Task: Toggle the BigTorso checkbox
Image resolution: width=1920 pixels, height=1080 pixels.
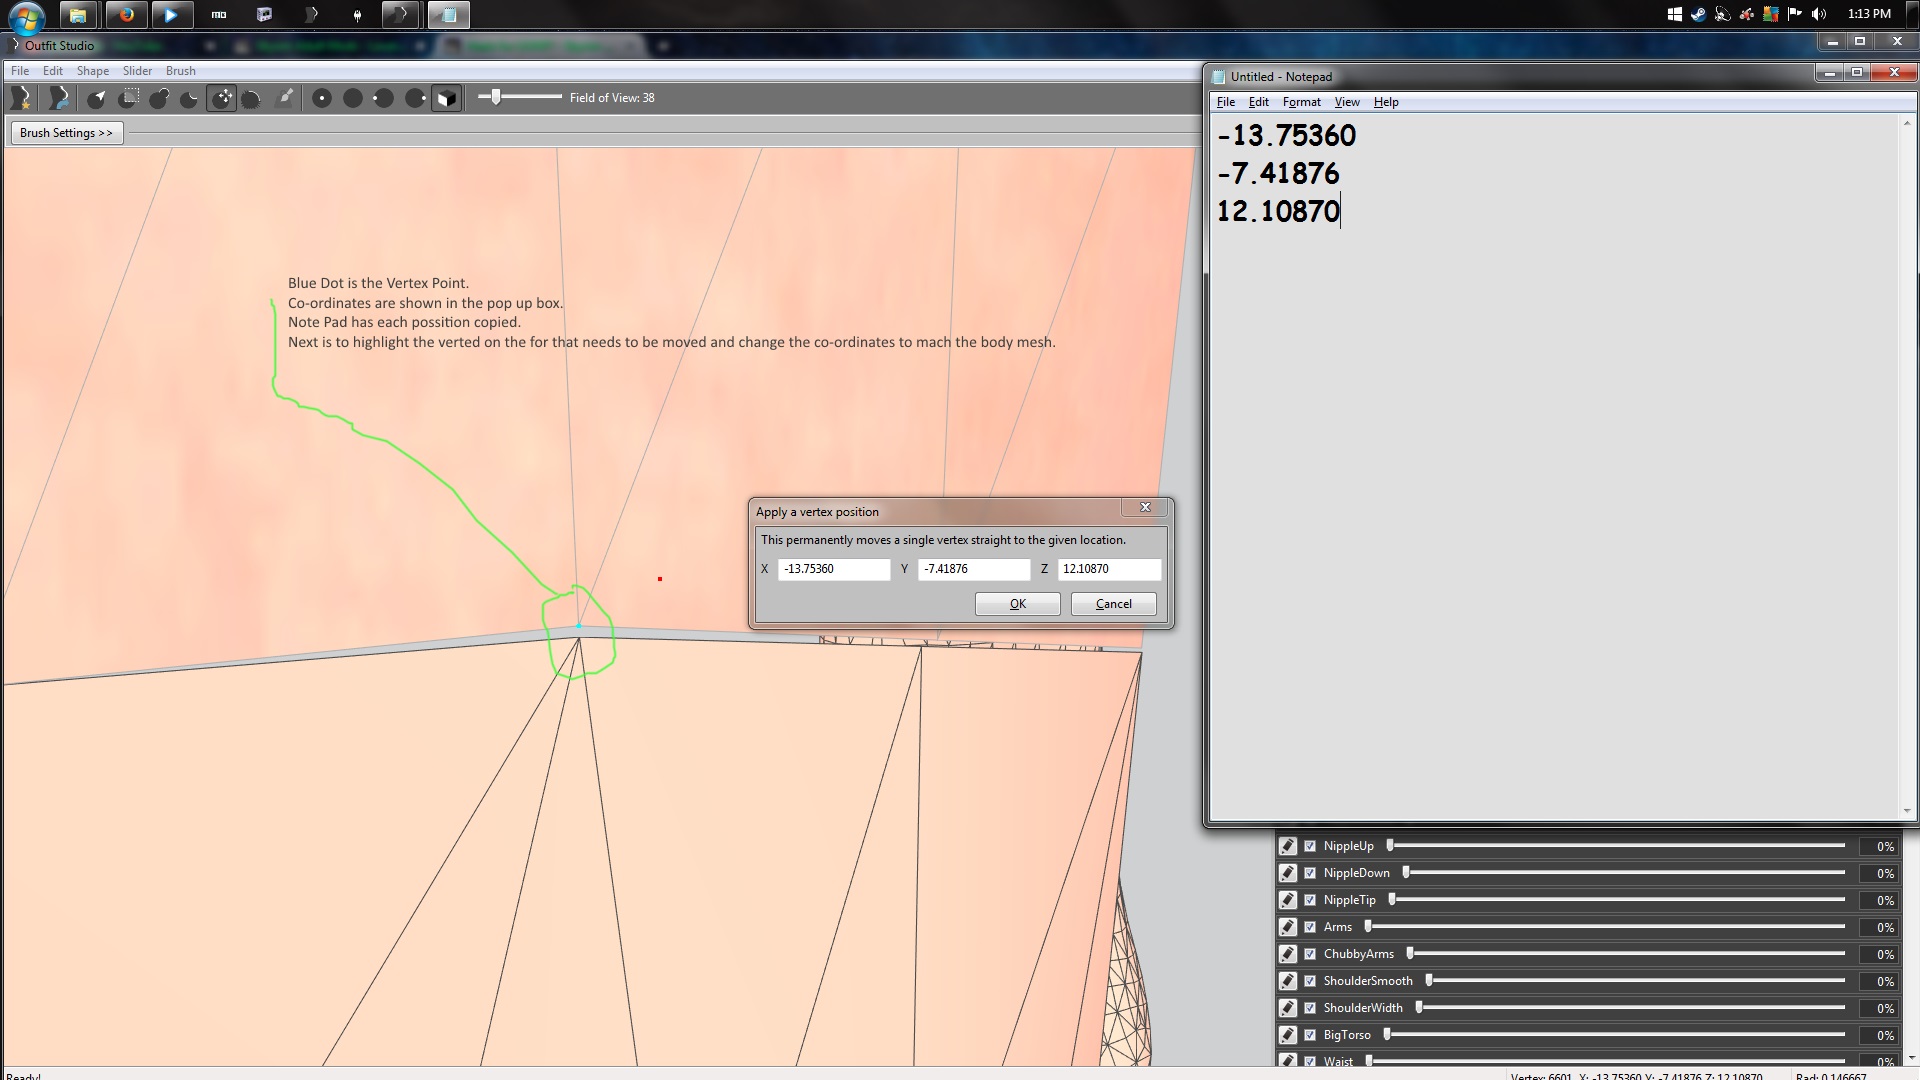Action: (x=1310, y=1035)
